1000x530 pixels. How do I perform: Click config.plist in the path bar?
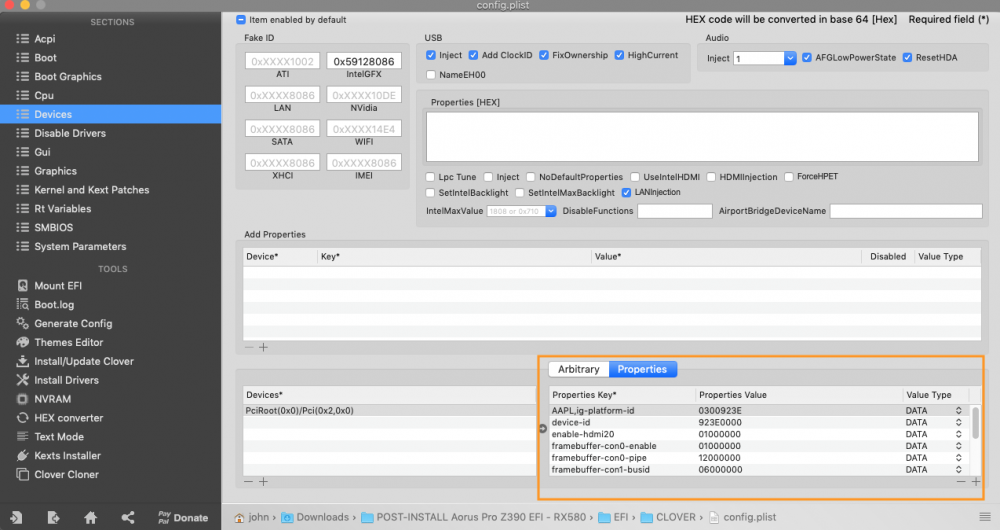742,517
